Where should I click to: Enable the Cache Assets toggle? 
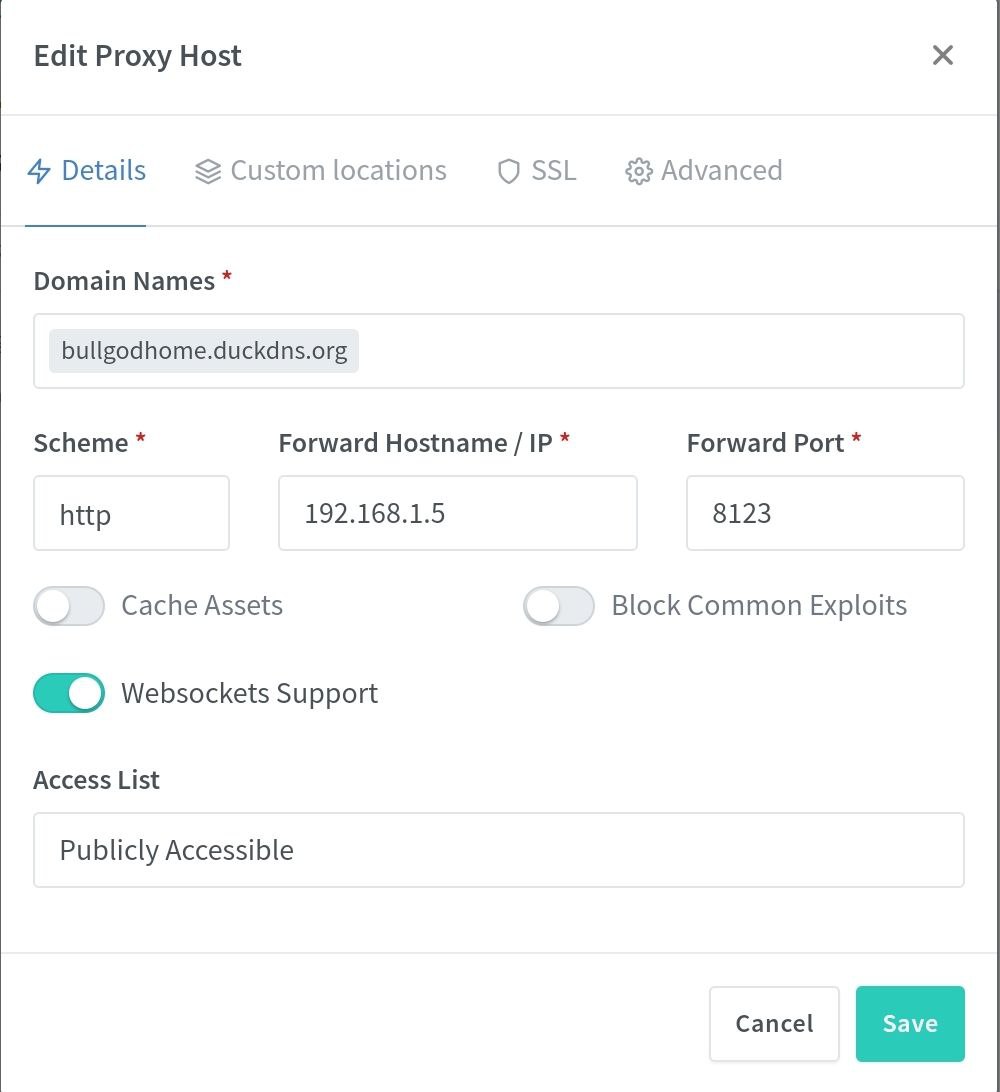[69, 606]
